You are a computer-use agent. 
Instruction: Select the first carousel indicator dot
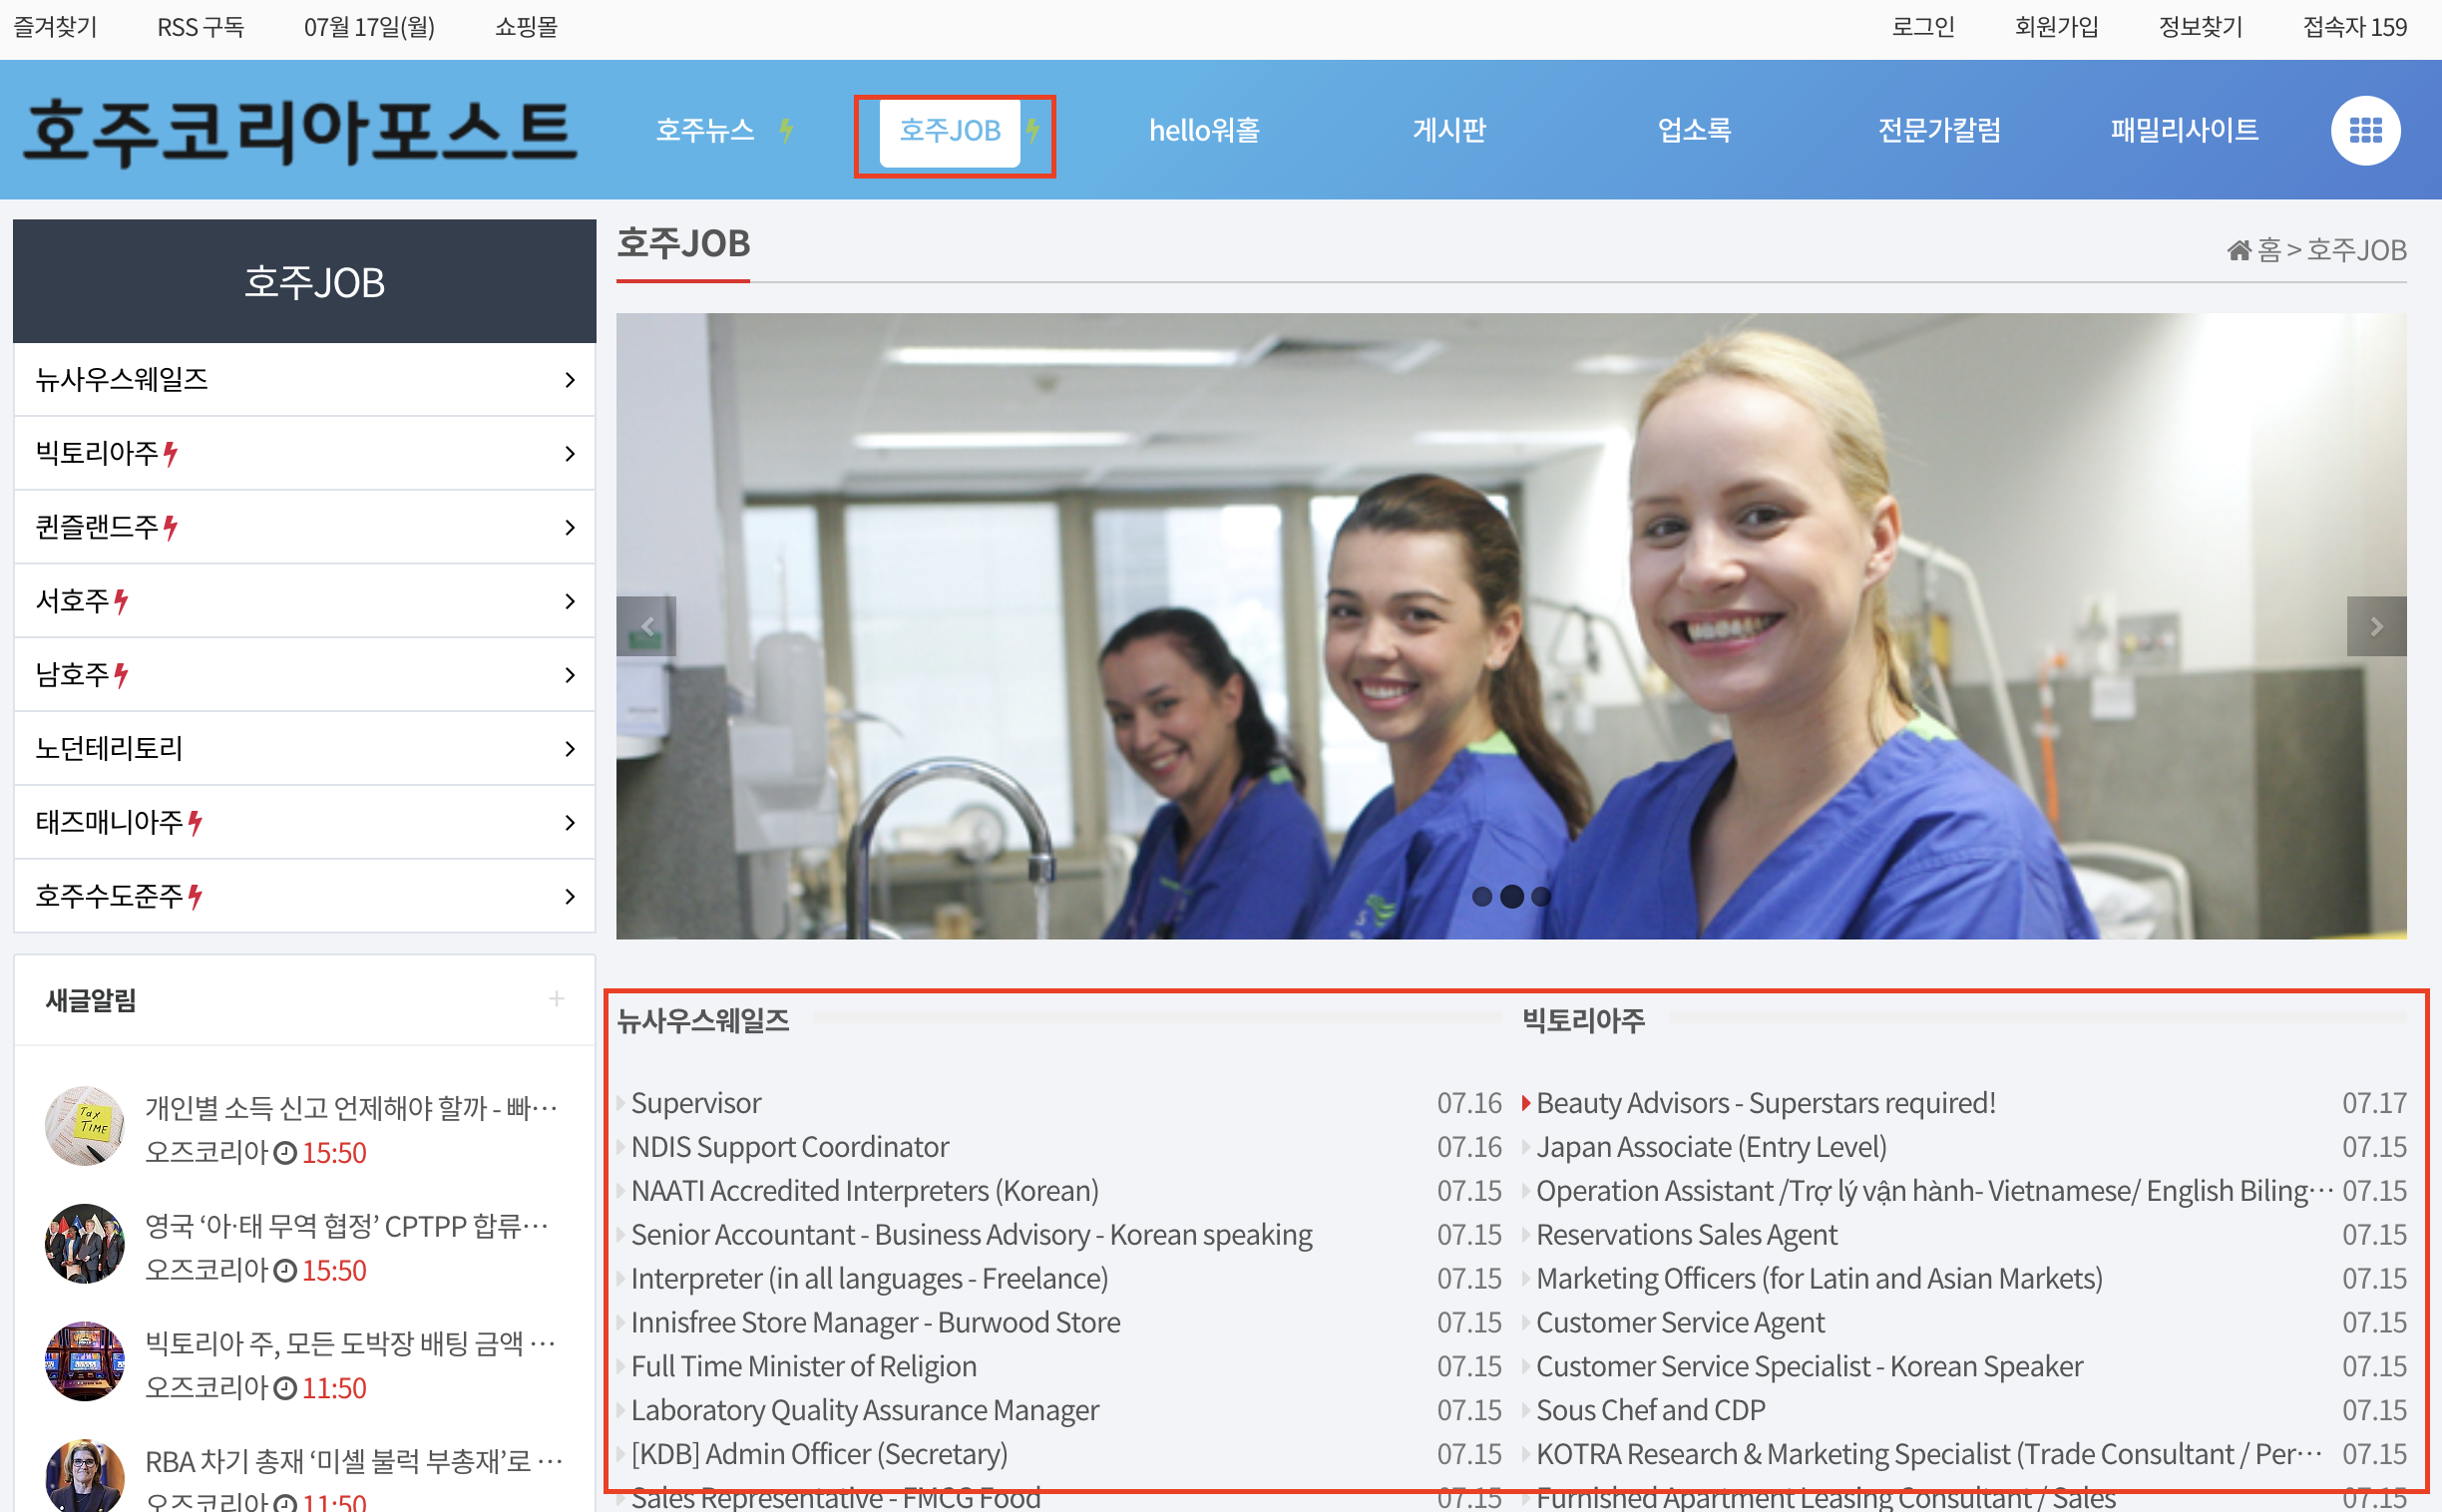pyautogui.click(x=1482, y=896)
